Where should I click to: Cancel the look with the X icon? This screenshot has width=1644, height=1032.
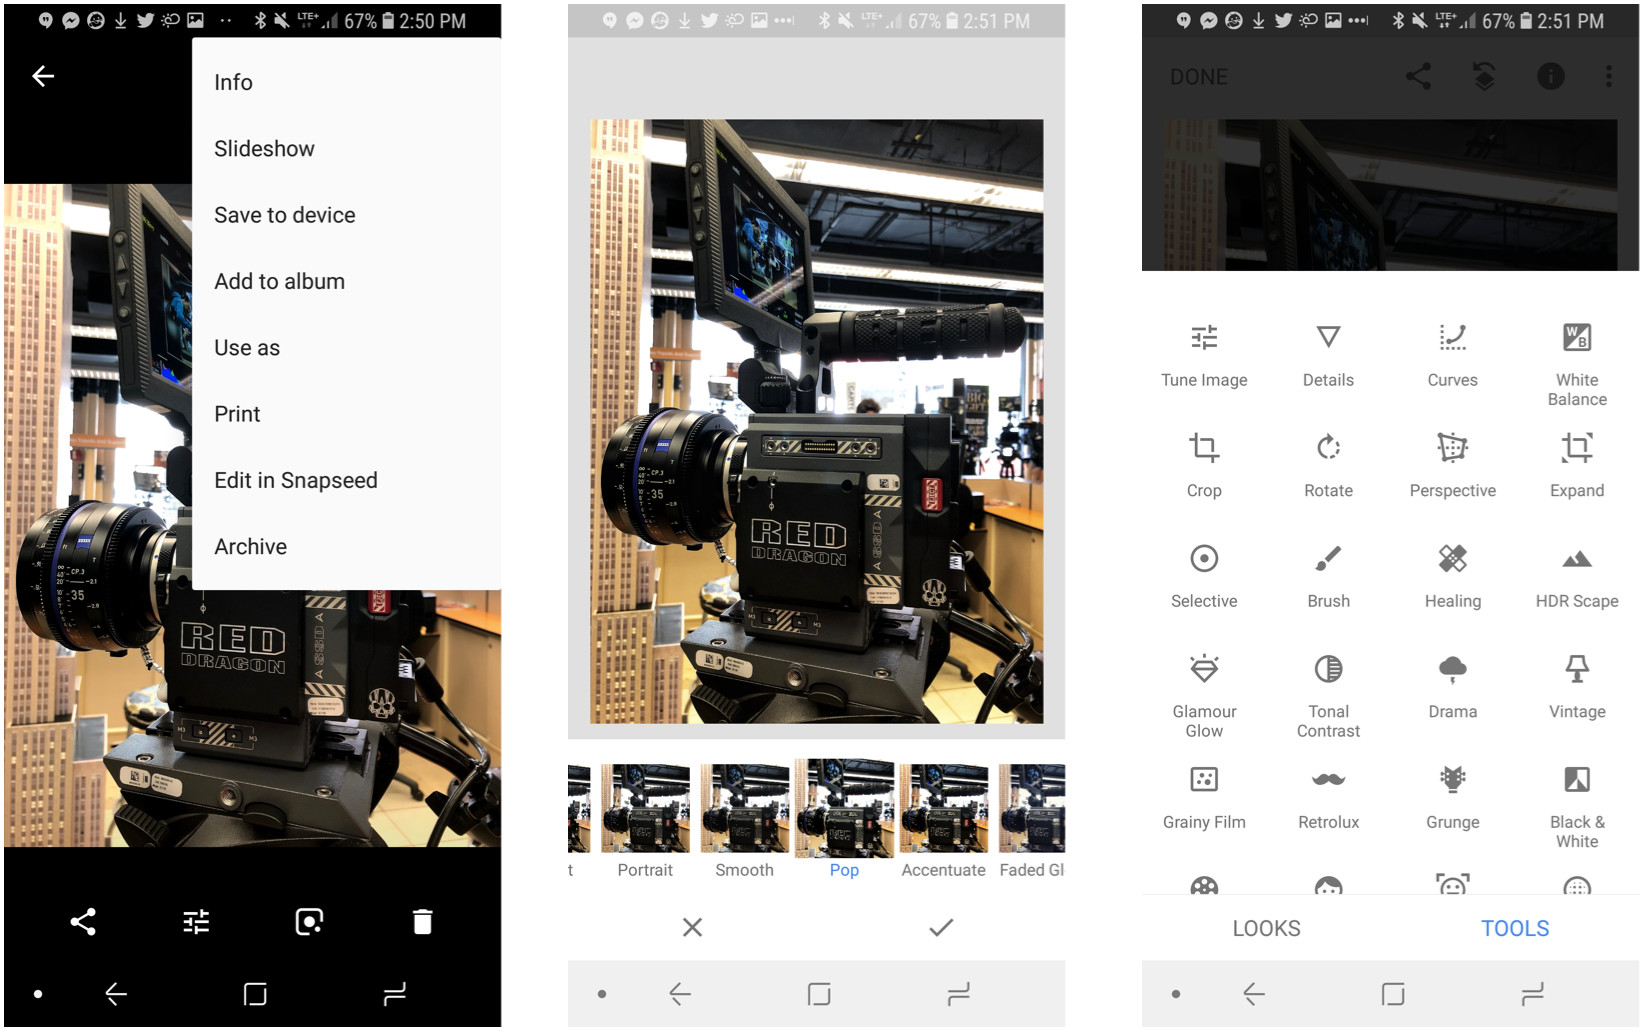pos(692,928)
